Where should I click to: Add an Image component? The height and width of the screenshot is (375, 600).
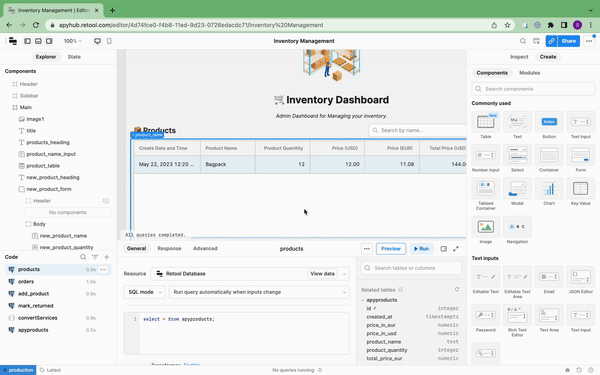coord(486,230)
